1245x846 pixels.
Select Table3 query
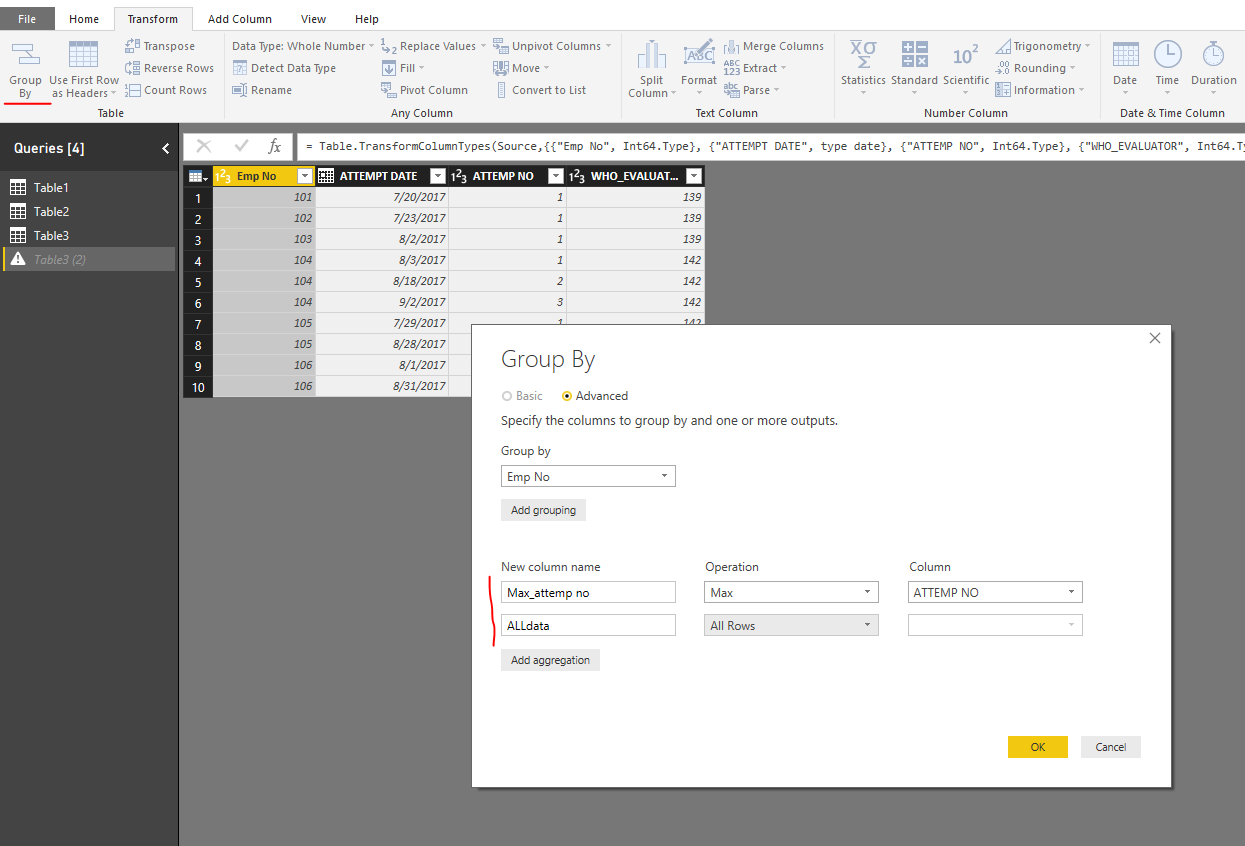(88, 236)
